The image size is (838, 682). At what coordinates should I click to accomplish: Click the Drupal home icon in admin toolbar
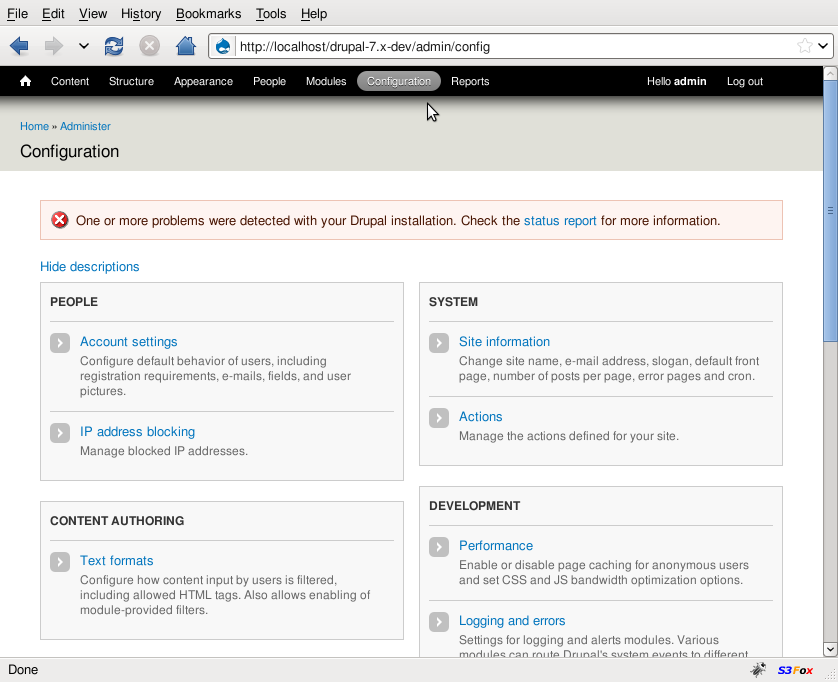[x=26, y=81]
